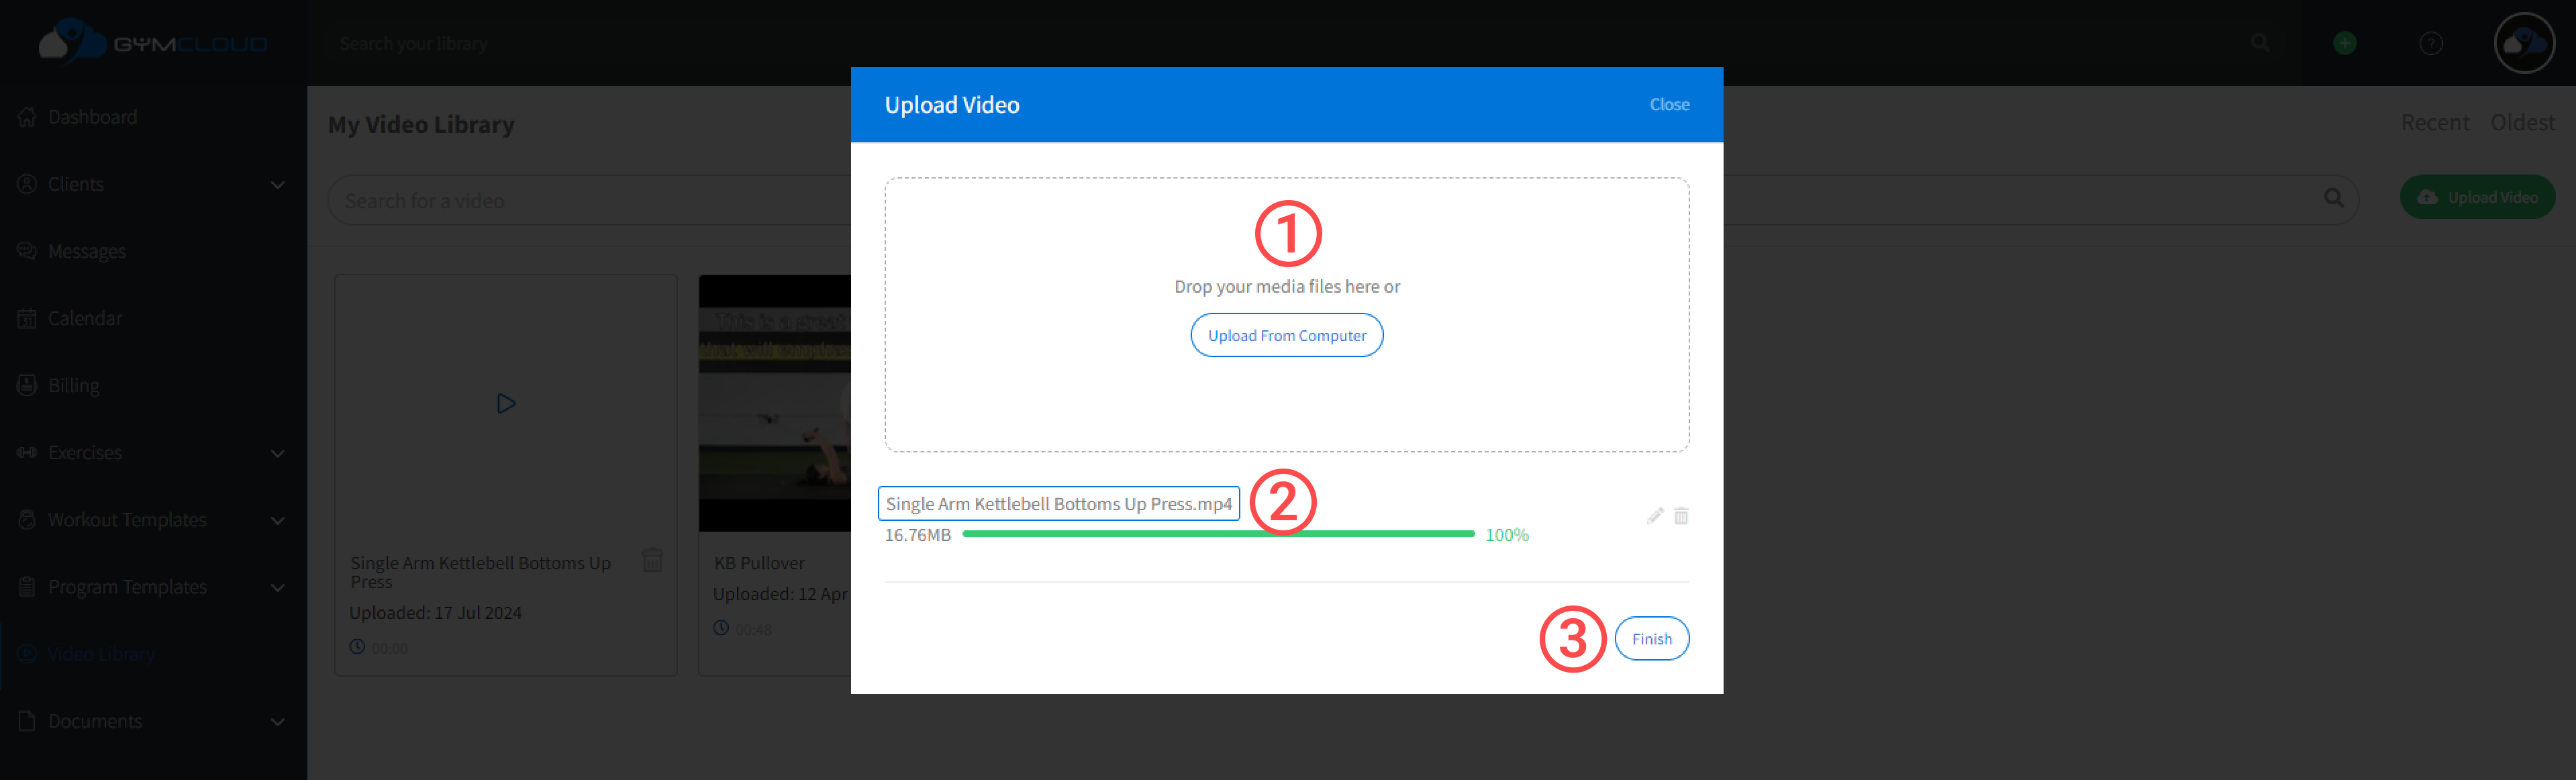Expand the Program Templates chevron
Viewport: 2576px width, 780px height.
tap(277, 588)
